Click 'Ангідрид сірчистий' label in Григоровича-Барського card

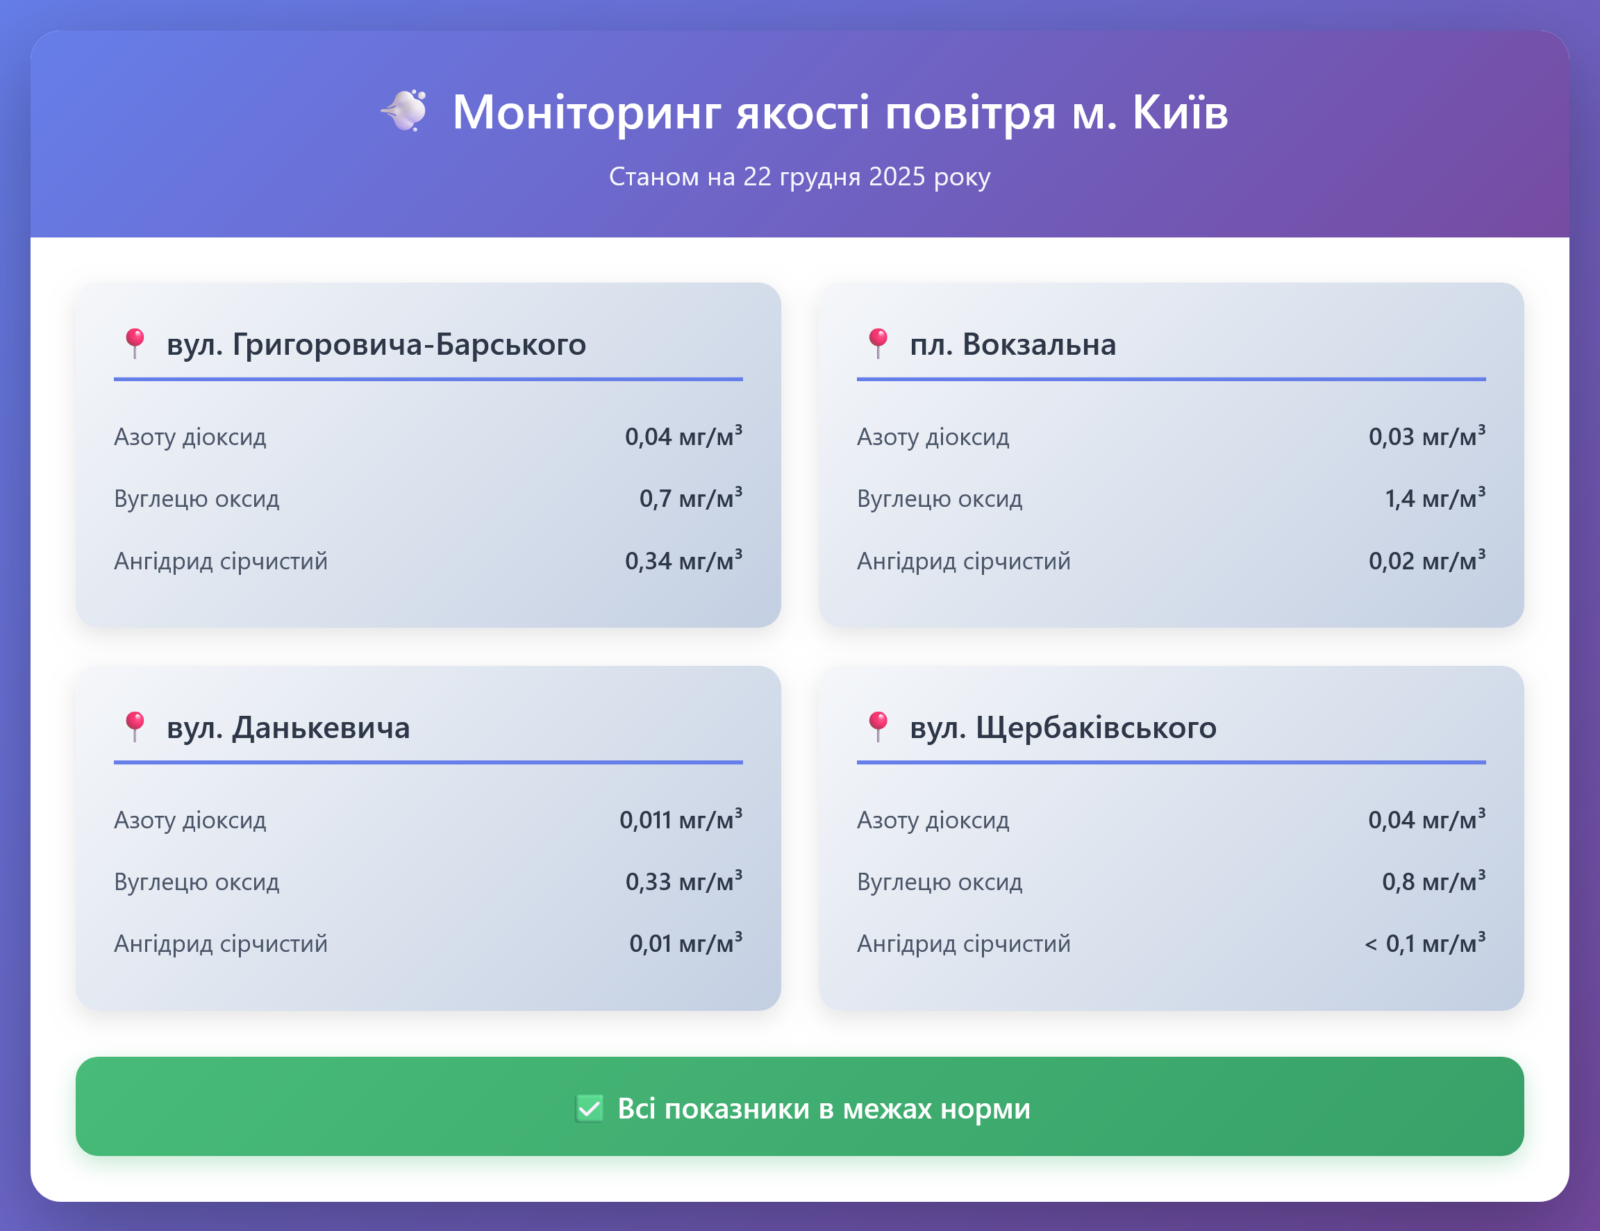(221, 561)
